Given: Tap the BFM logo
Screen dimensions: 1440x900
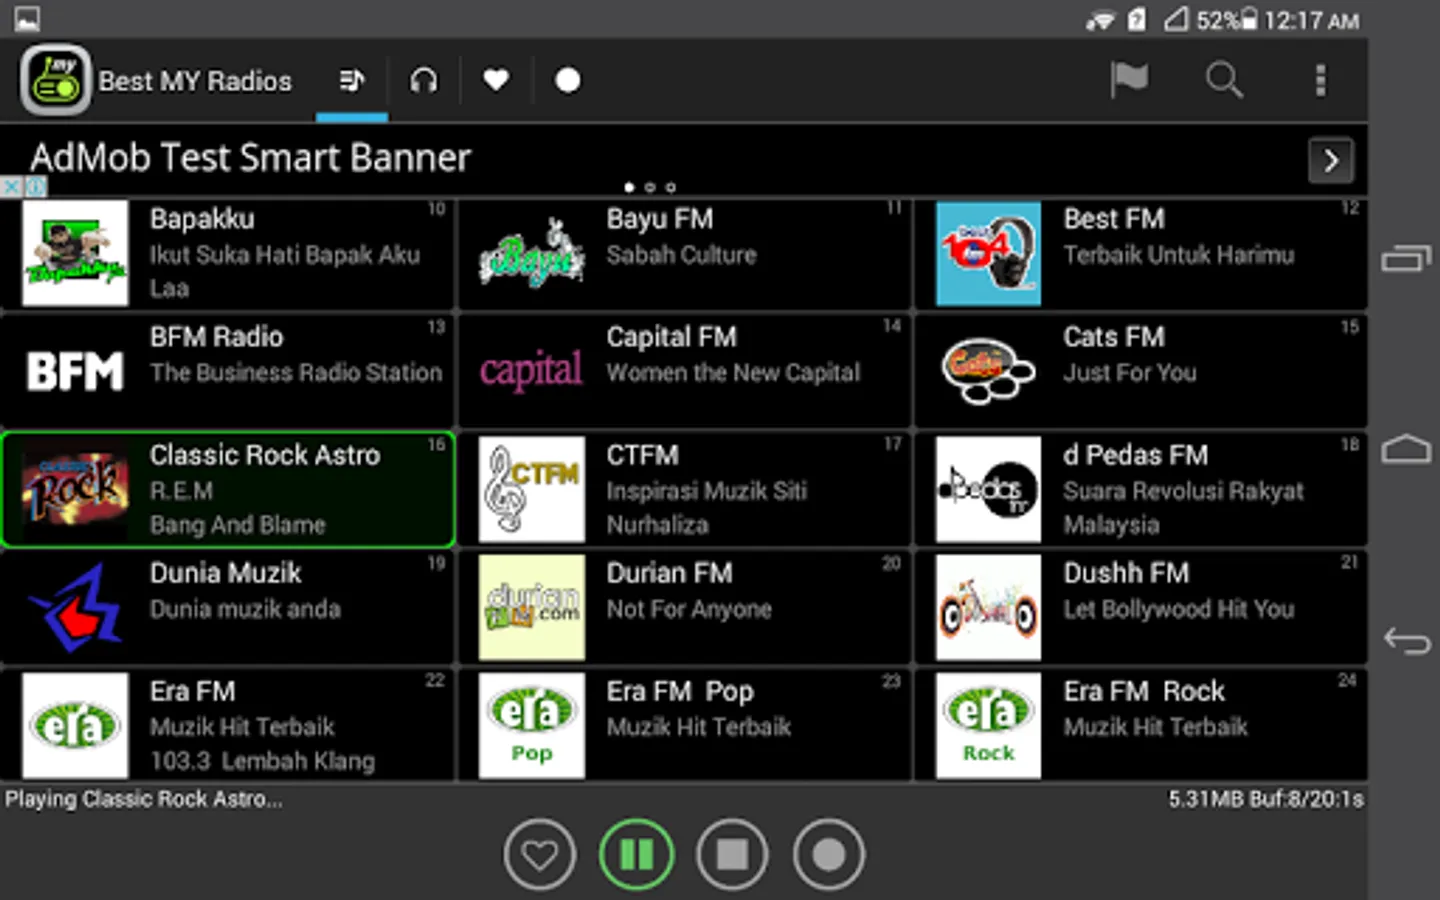Looking at the screenshot, I should tap(76, 371).
